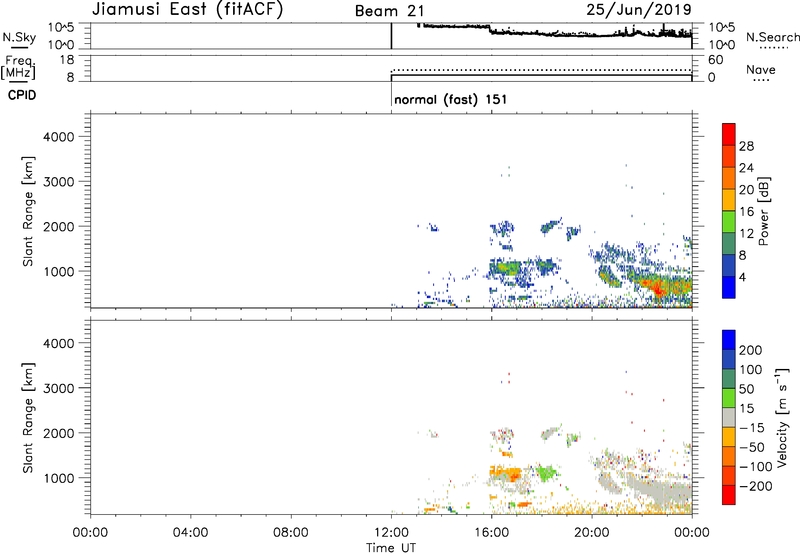Click the orange negative-velocity patch near 16:30
This screenshot has height=554, width=800.
[x=508, y=473]
